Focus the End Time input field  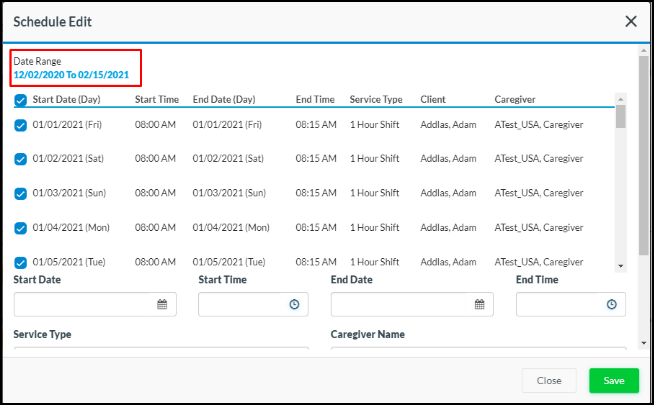558,304
